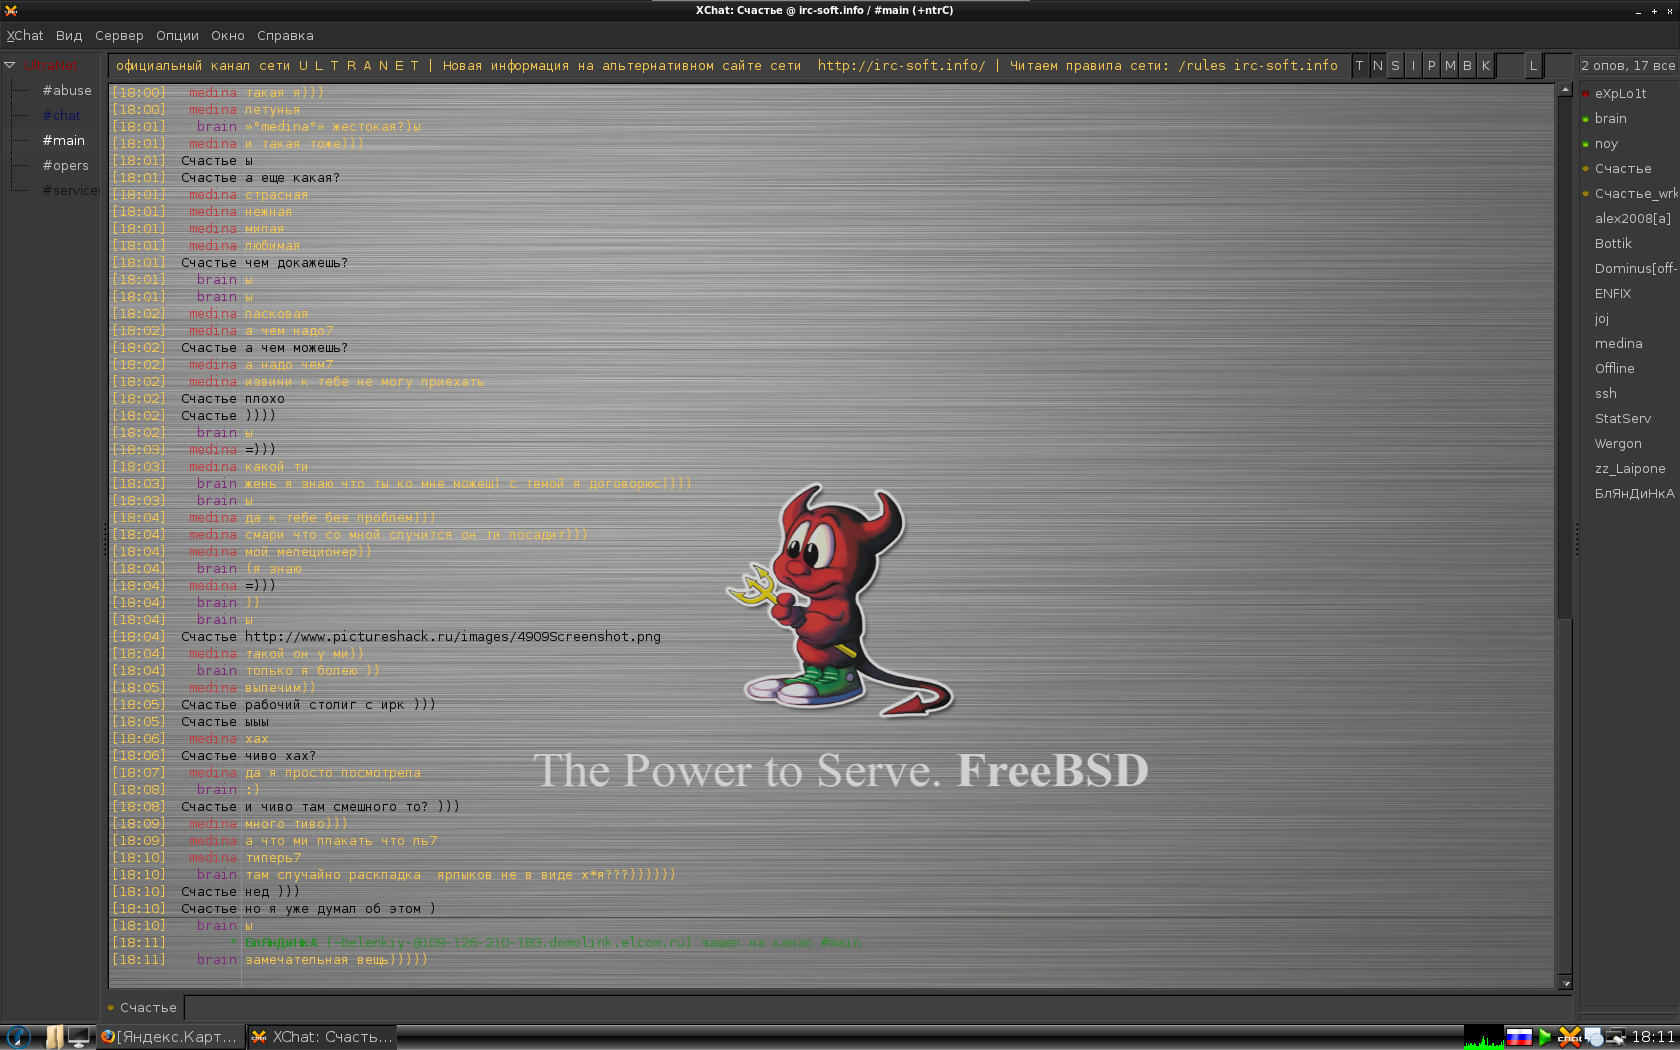The height and width of the screenshot is (1050, 1680).
Task: Select the #abuse channel
Action: [67, 90]
